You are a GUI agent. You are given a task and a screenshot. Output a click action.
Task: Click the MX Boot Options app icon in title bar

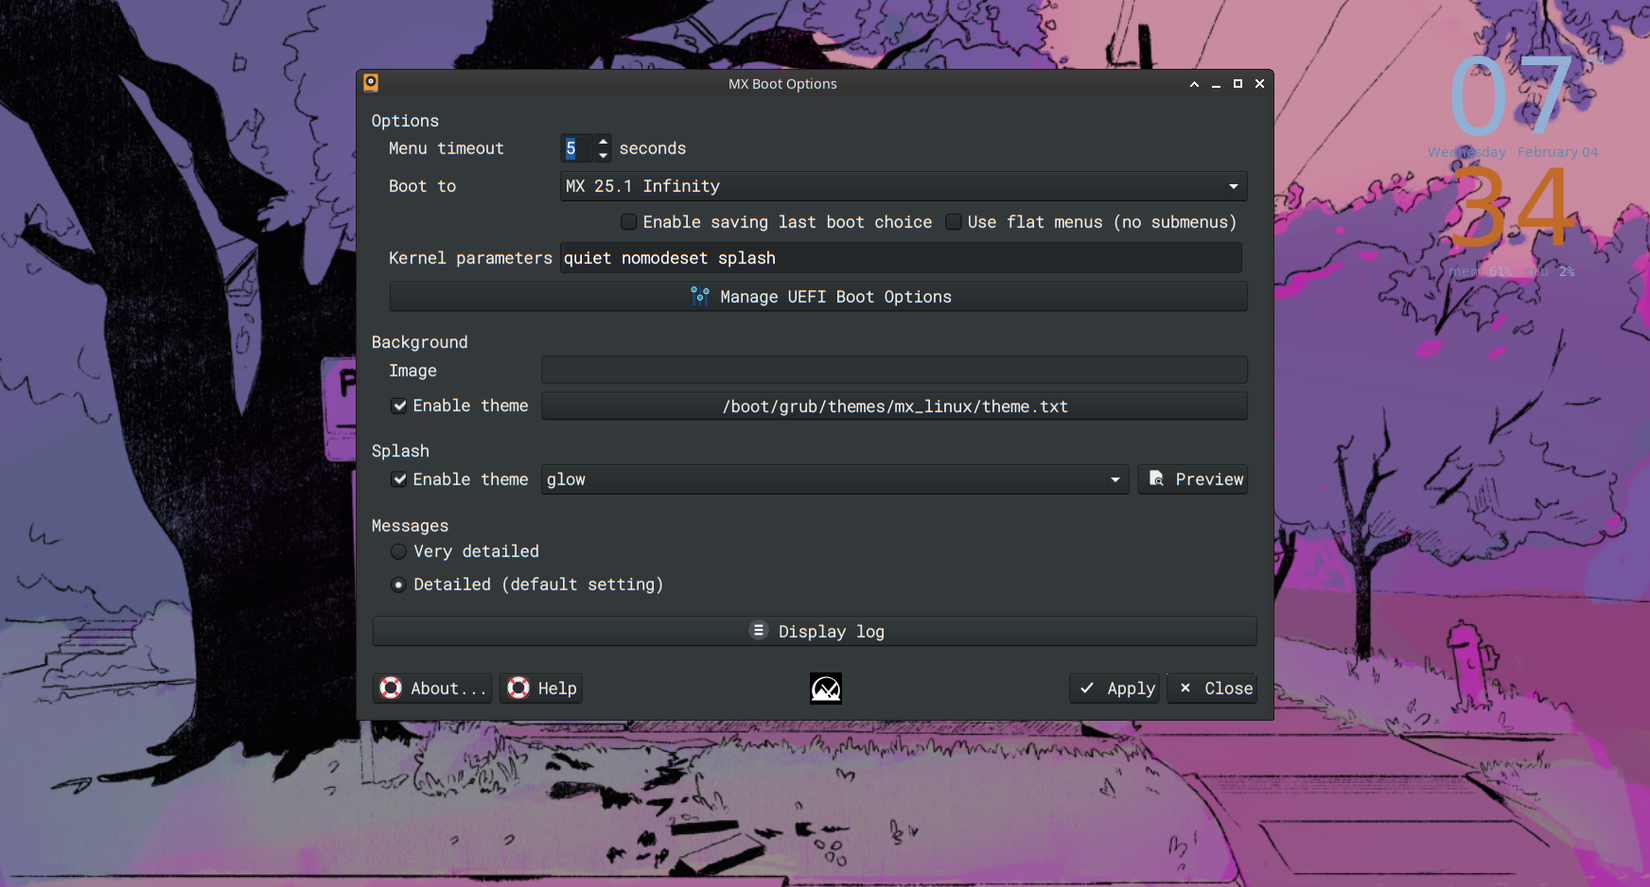coord(371,83)
